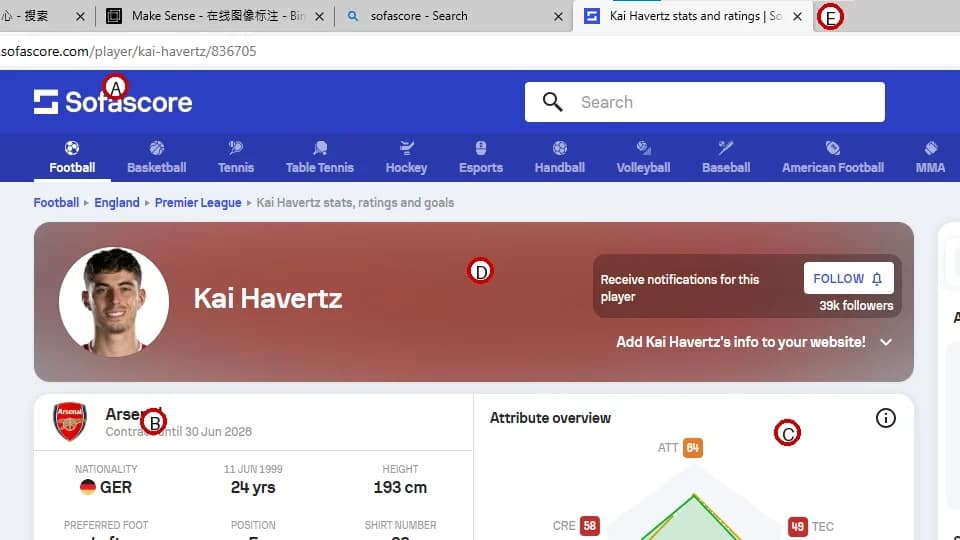Screen dimensions: 960x540
Task: Click the Sofascore logo
Action: click(x=113, y=102)
